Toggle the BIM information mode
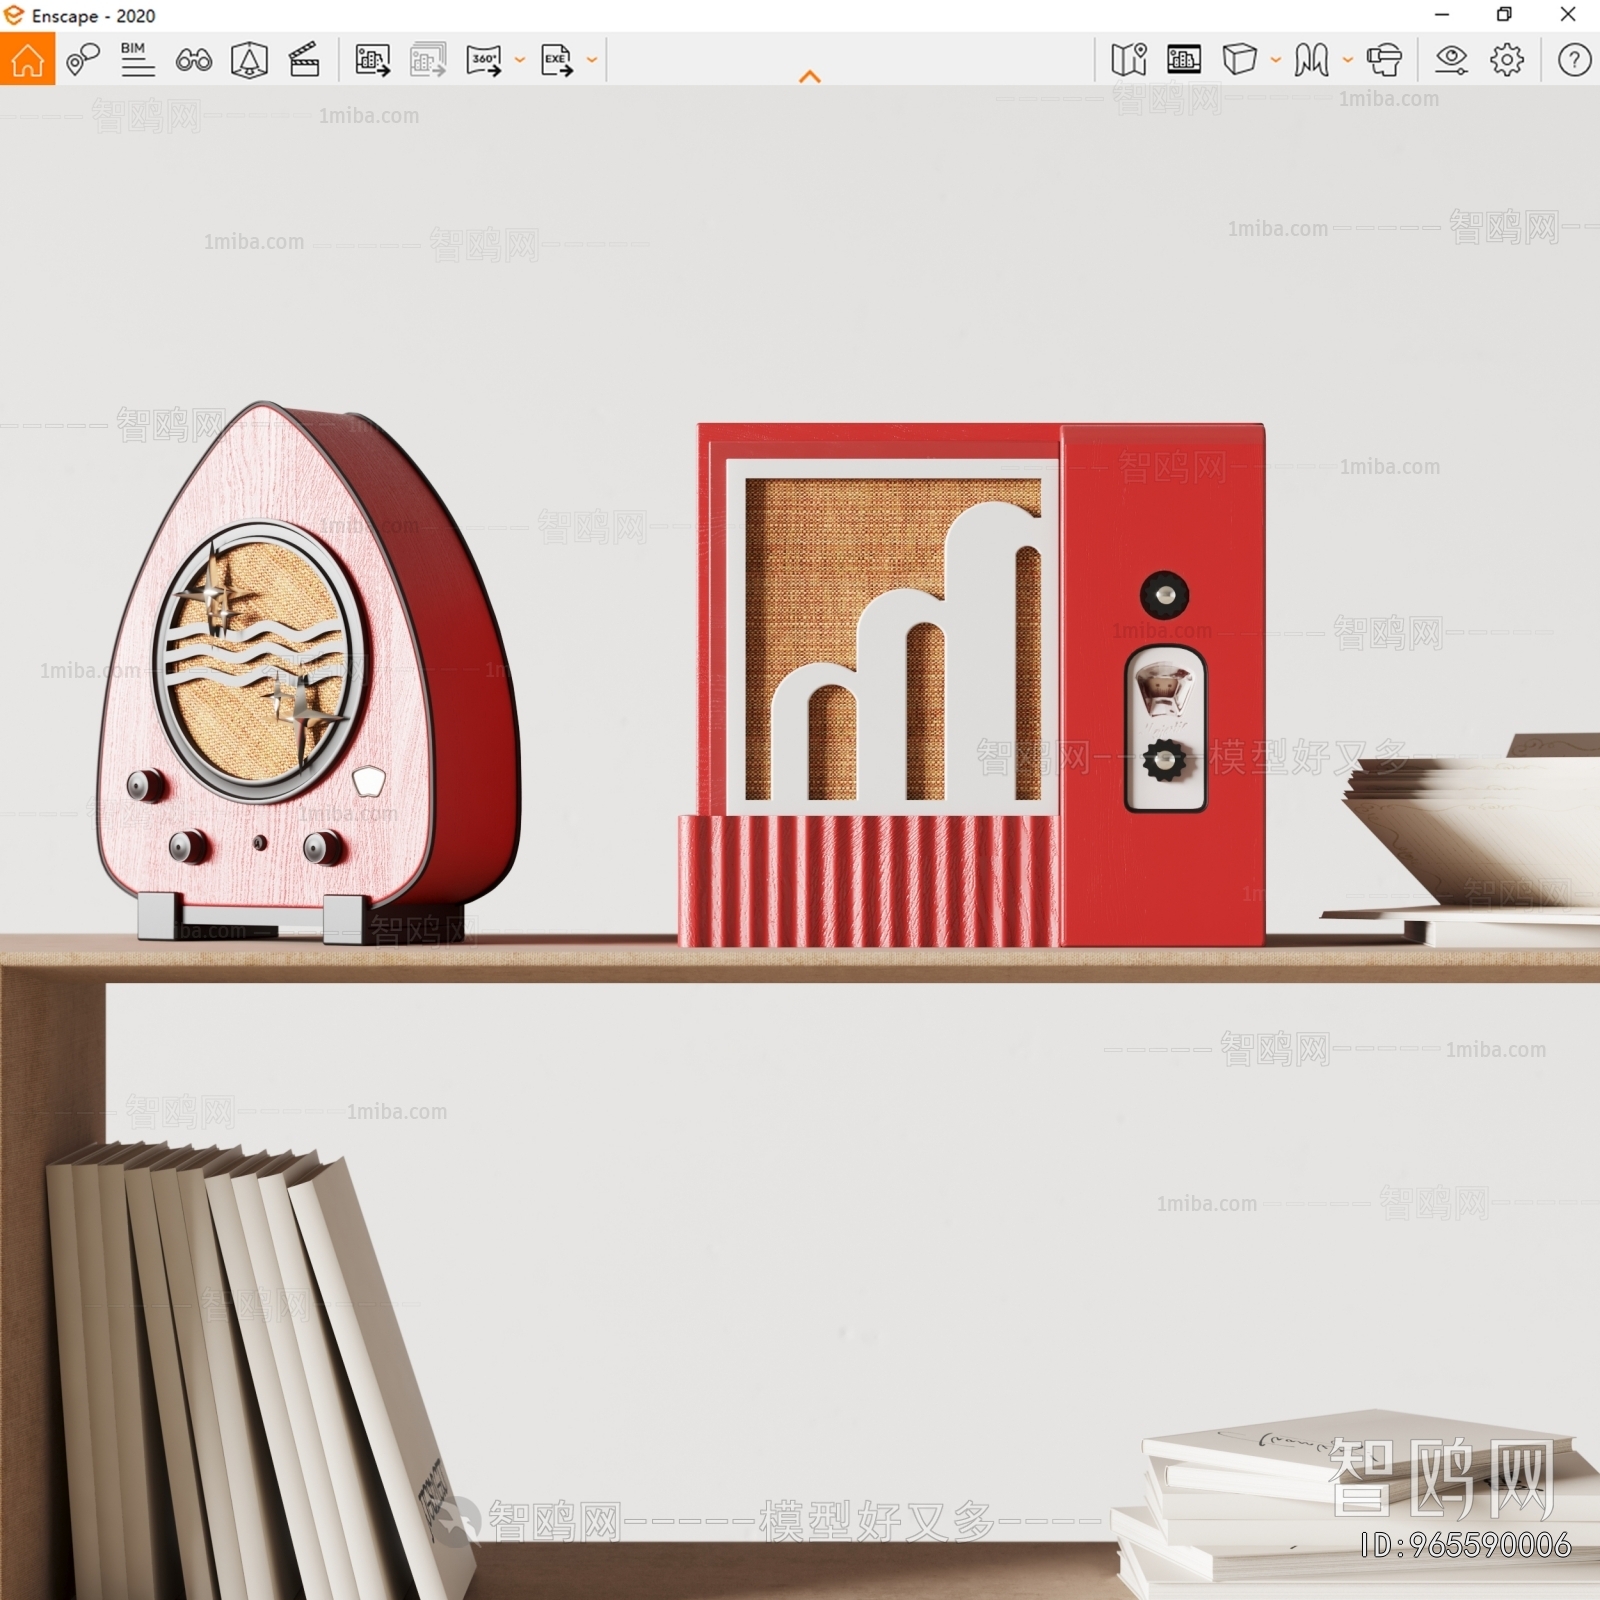Screen dimensions: 1600x1600 (137, 60)
